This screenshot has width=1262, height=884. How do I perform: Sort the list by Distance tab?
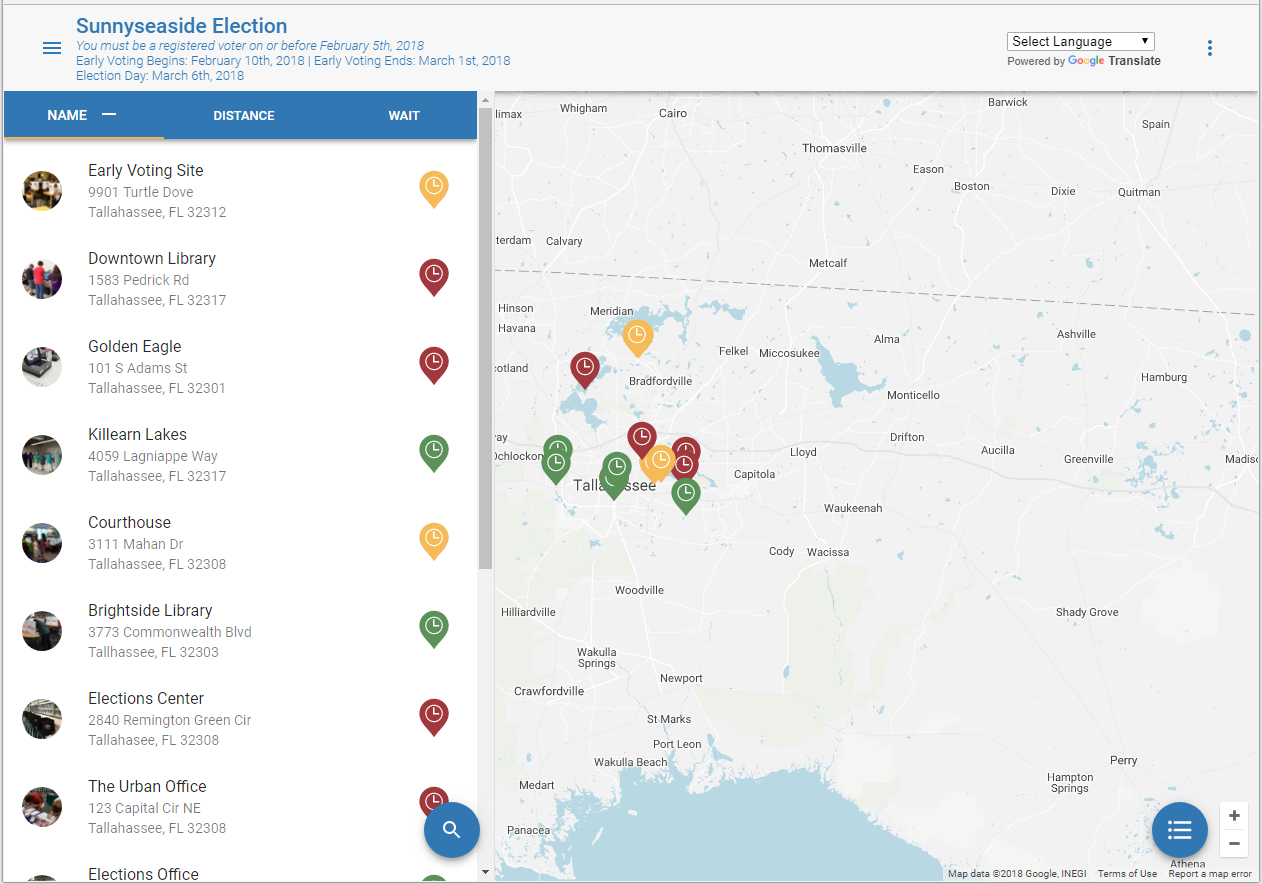tap(244, 115)
